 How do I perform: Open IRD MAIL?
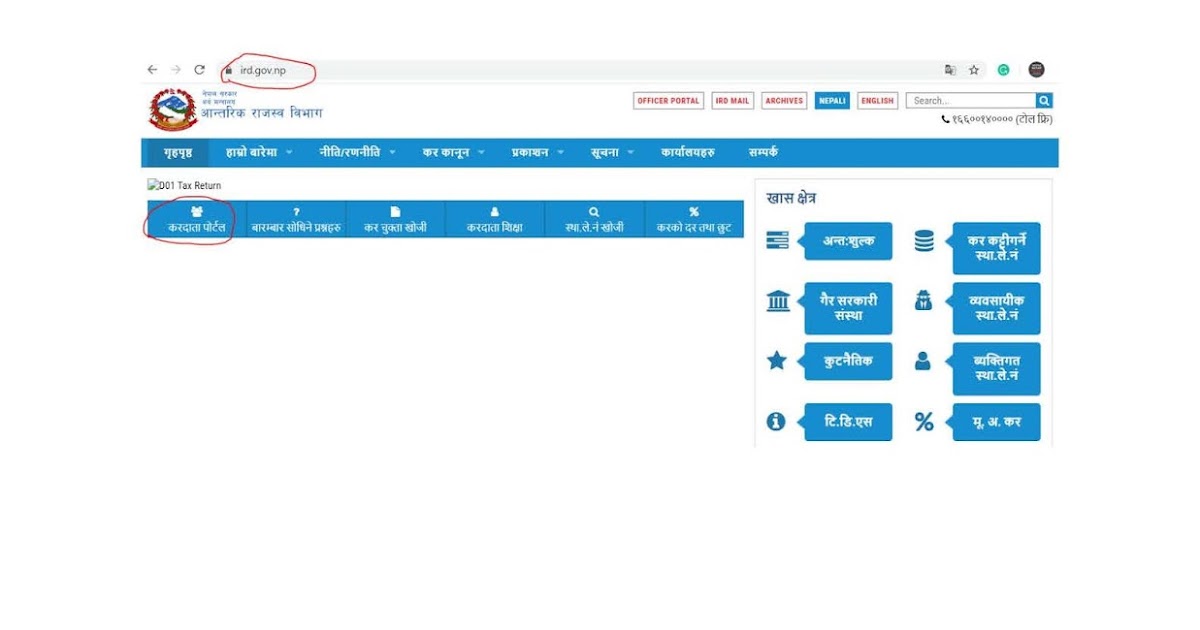(x=733, y=101)
